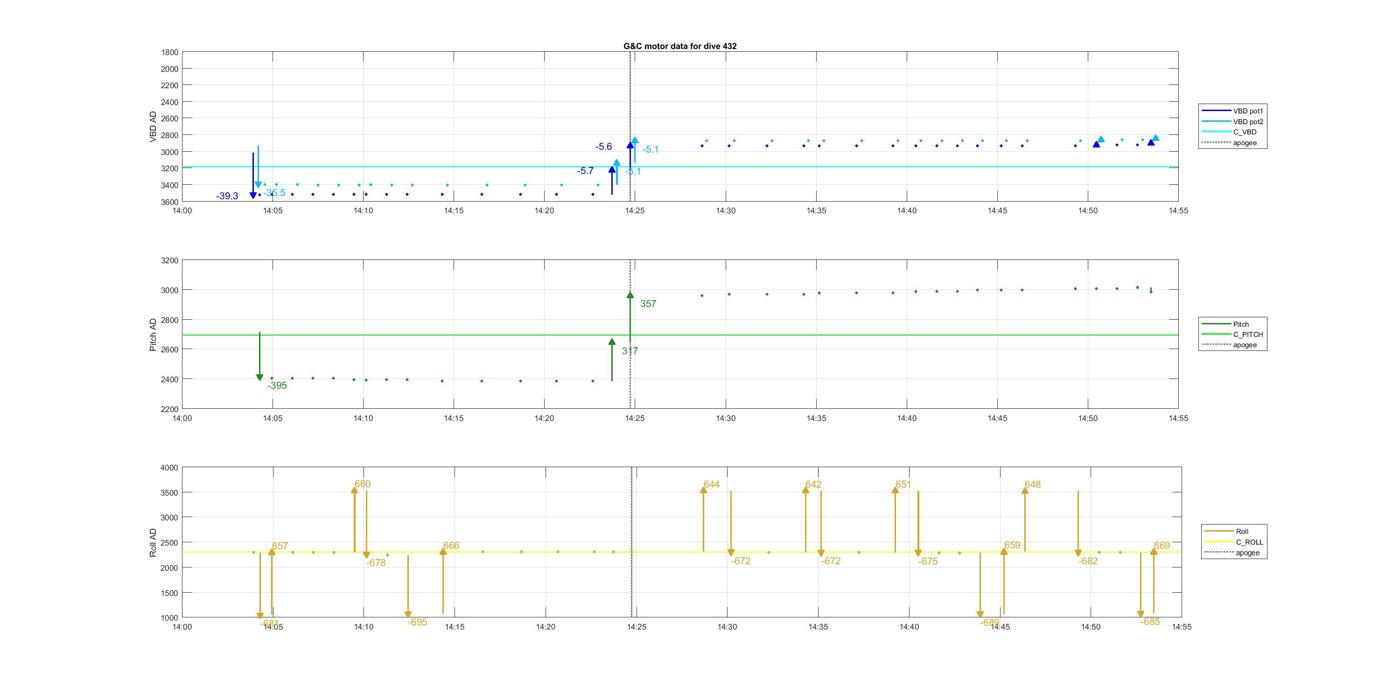Click the 657 roll data label
Viewport: 1400px width, 693px height.
280,547
